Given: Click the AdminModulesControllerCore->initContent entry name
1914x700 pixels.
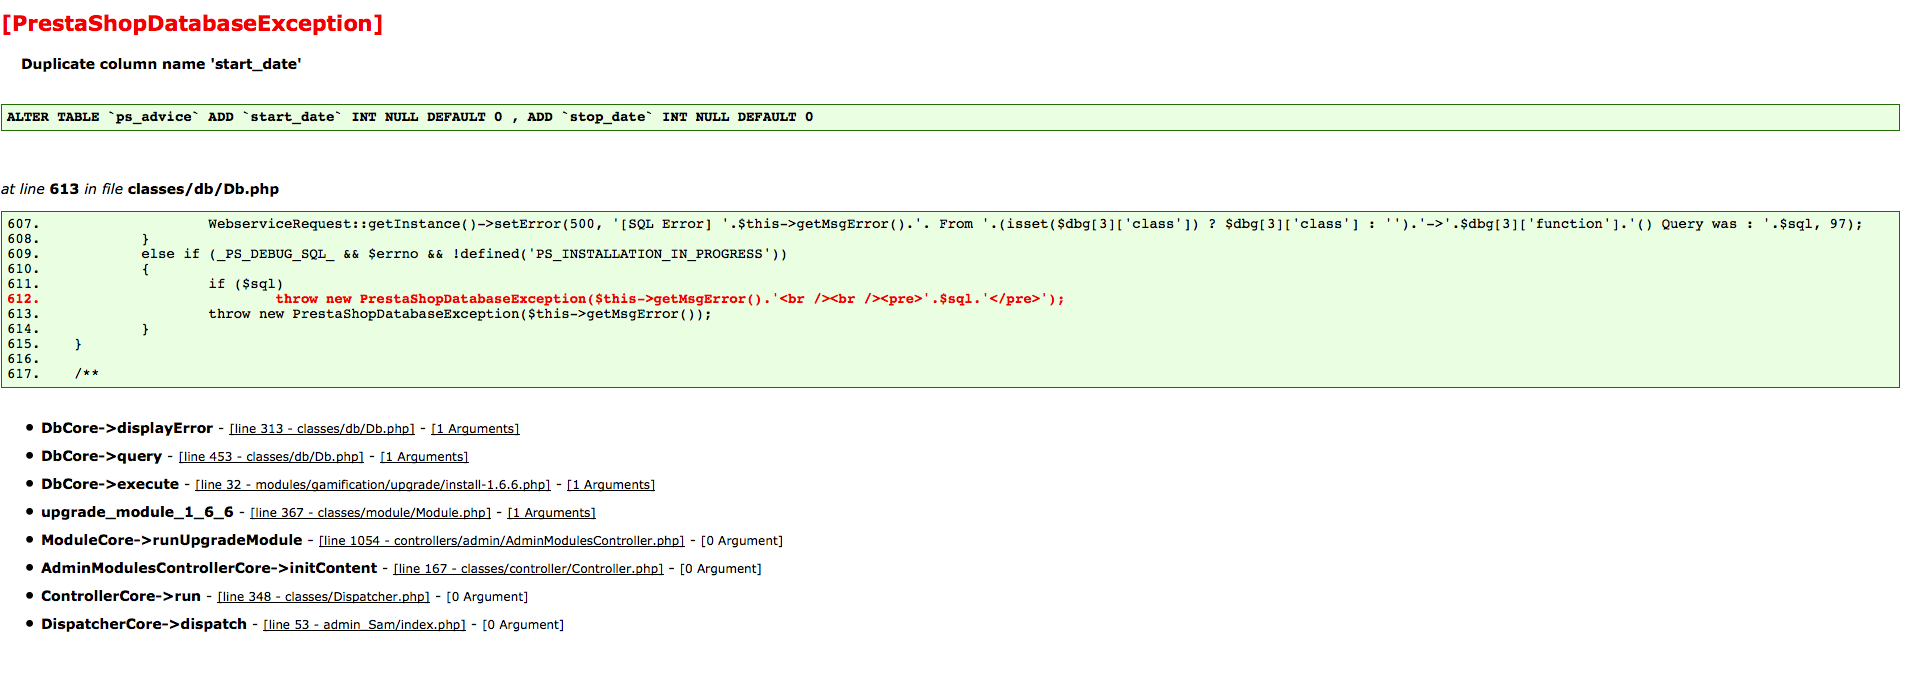Looking at the screenshot, I should [x=209, y=568].
